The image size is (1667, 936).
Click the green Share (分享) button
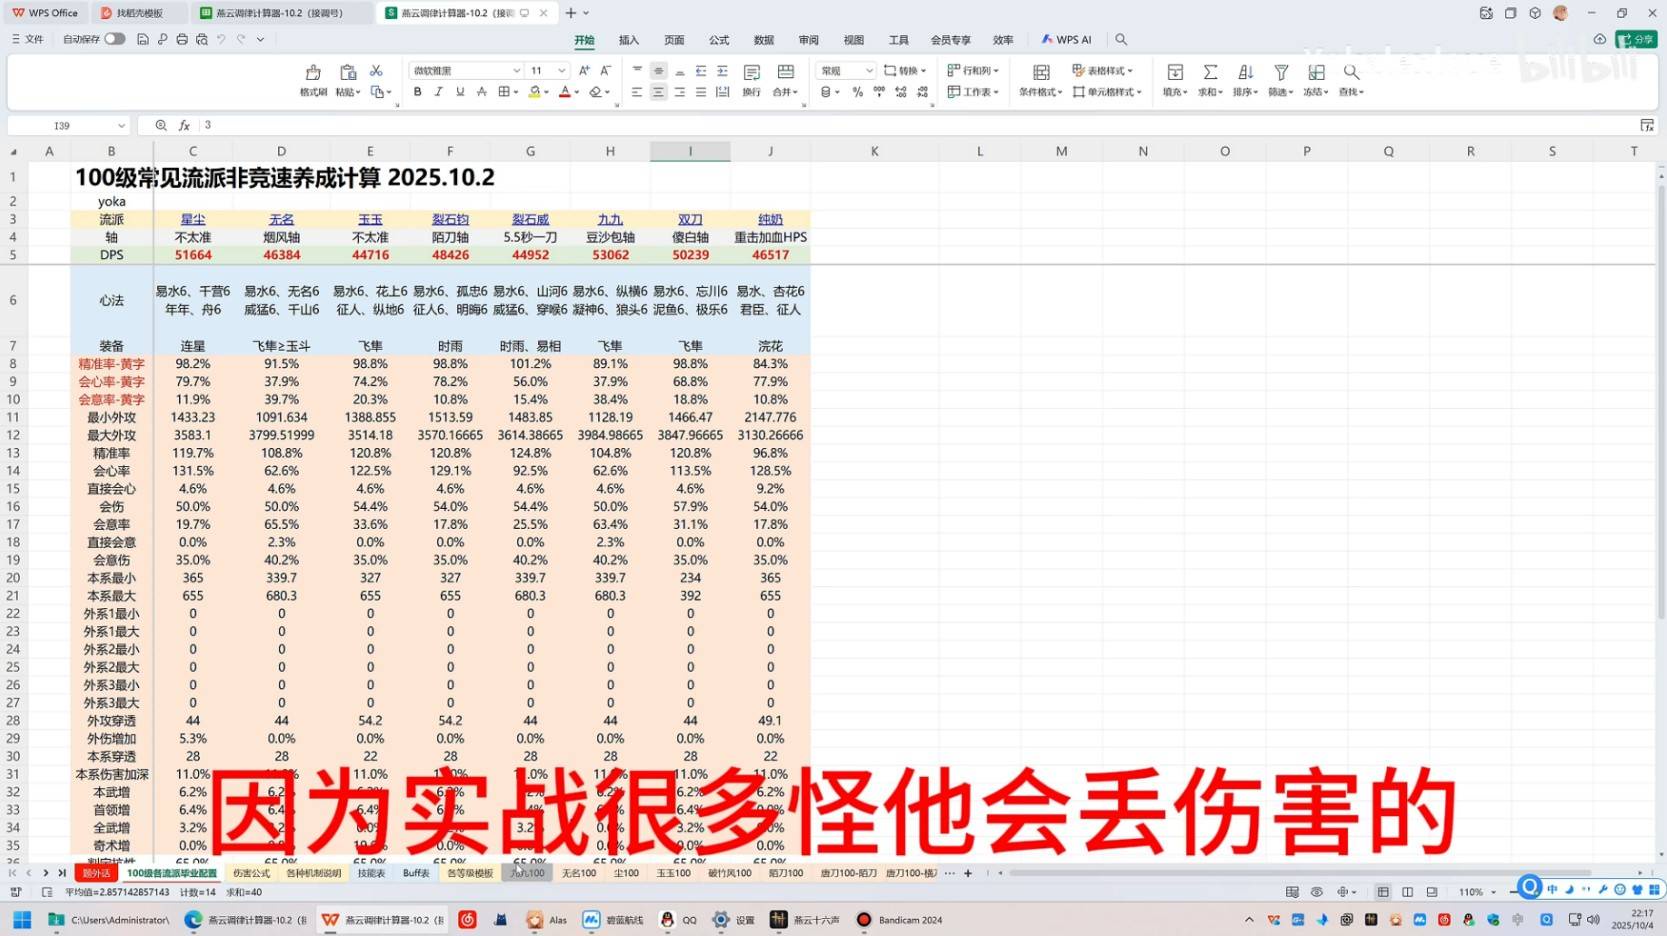[x=1636, y=39]
